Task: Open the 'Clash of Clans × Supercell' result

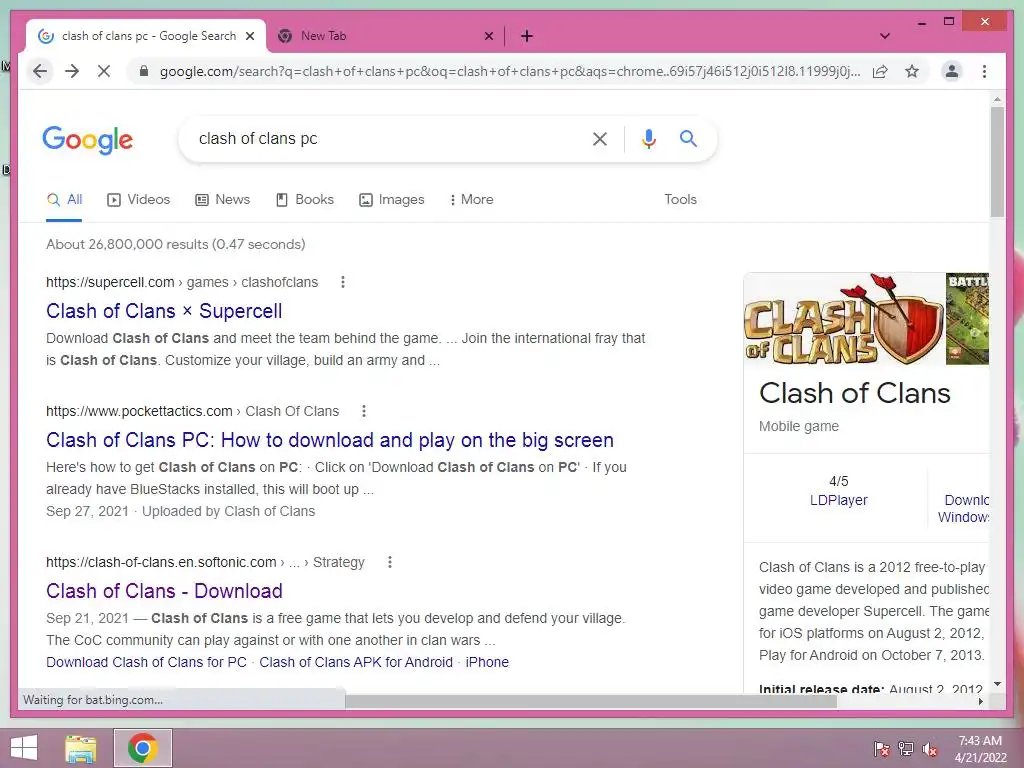Action: [164, 311]
